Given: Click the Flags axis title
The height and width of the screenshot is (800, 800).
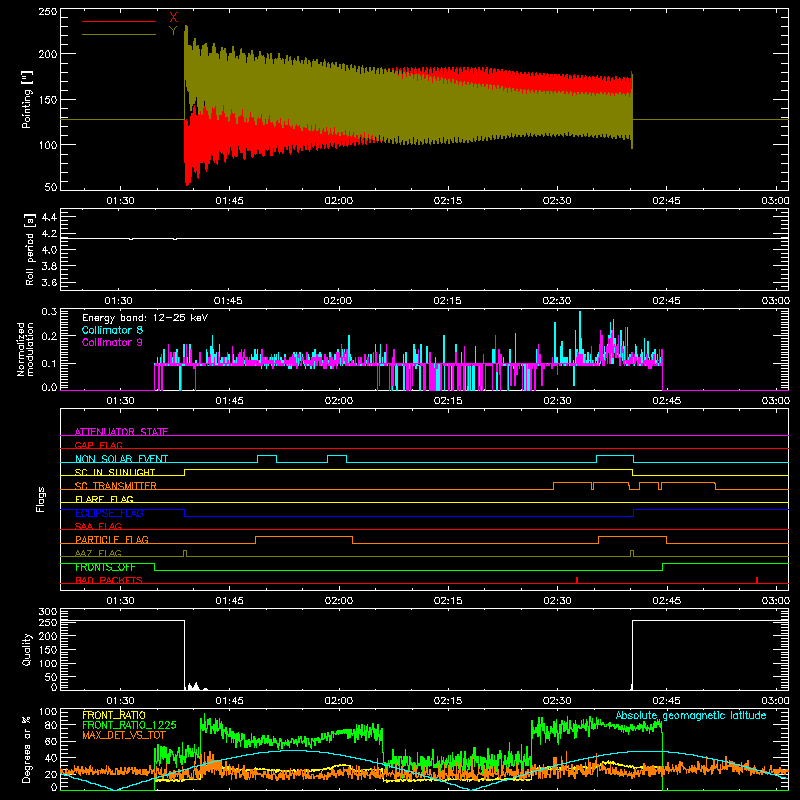Looking at the screenshot, I should coord(41,499).
